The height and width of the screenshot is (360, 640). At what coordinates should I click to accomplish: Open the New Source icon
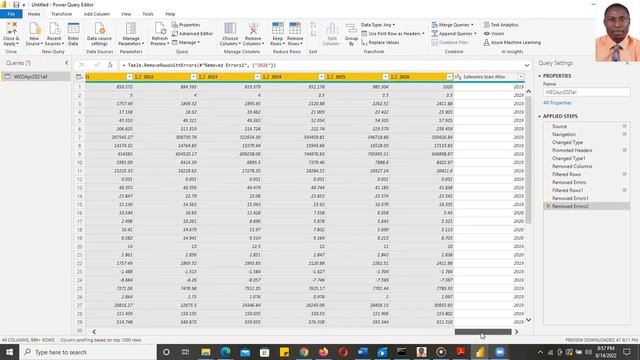[x=34, y=33]
